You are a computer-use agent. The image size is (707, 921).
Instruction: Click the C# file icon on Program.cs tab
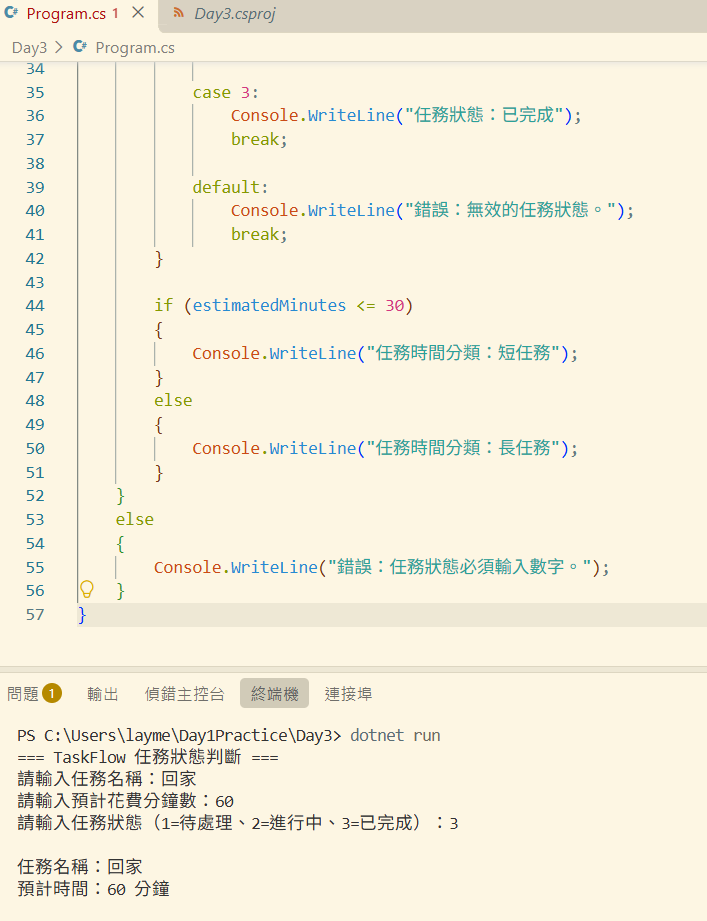pos(11,13)
